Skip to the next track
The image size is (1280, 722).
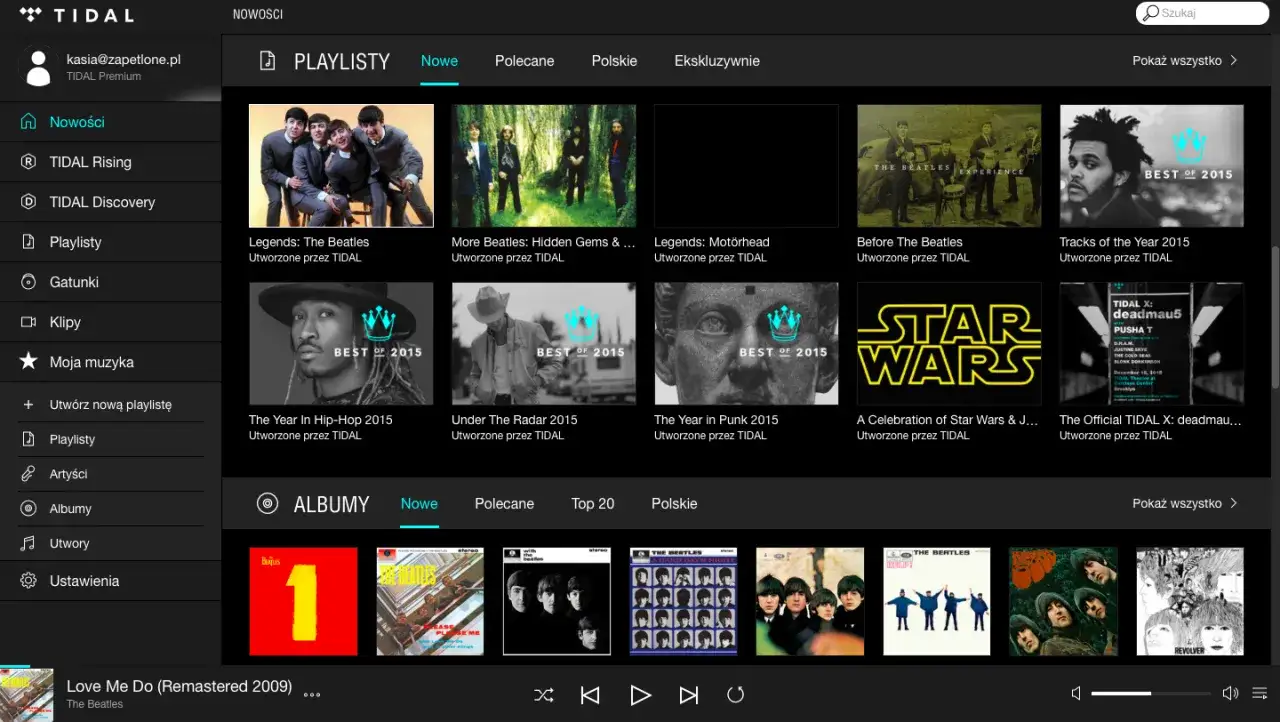pos(688,695)
